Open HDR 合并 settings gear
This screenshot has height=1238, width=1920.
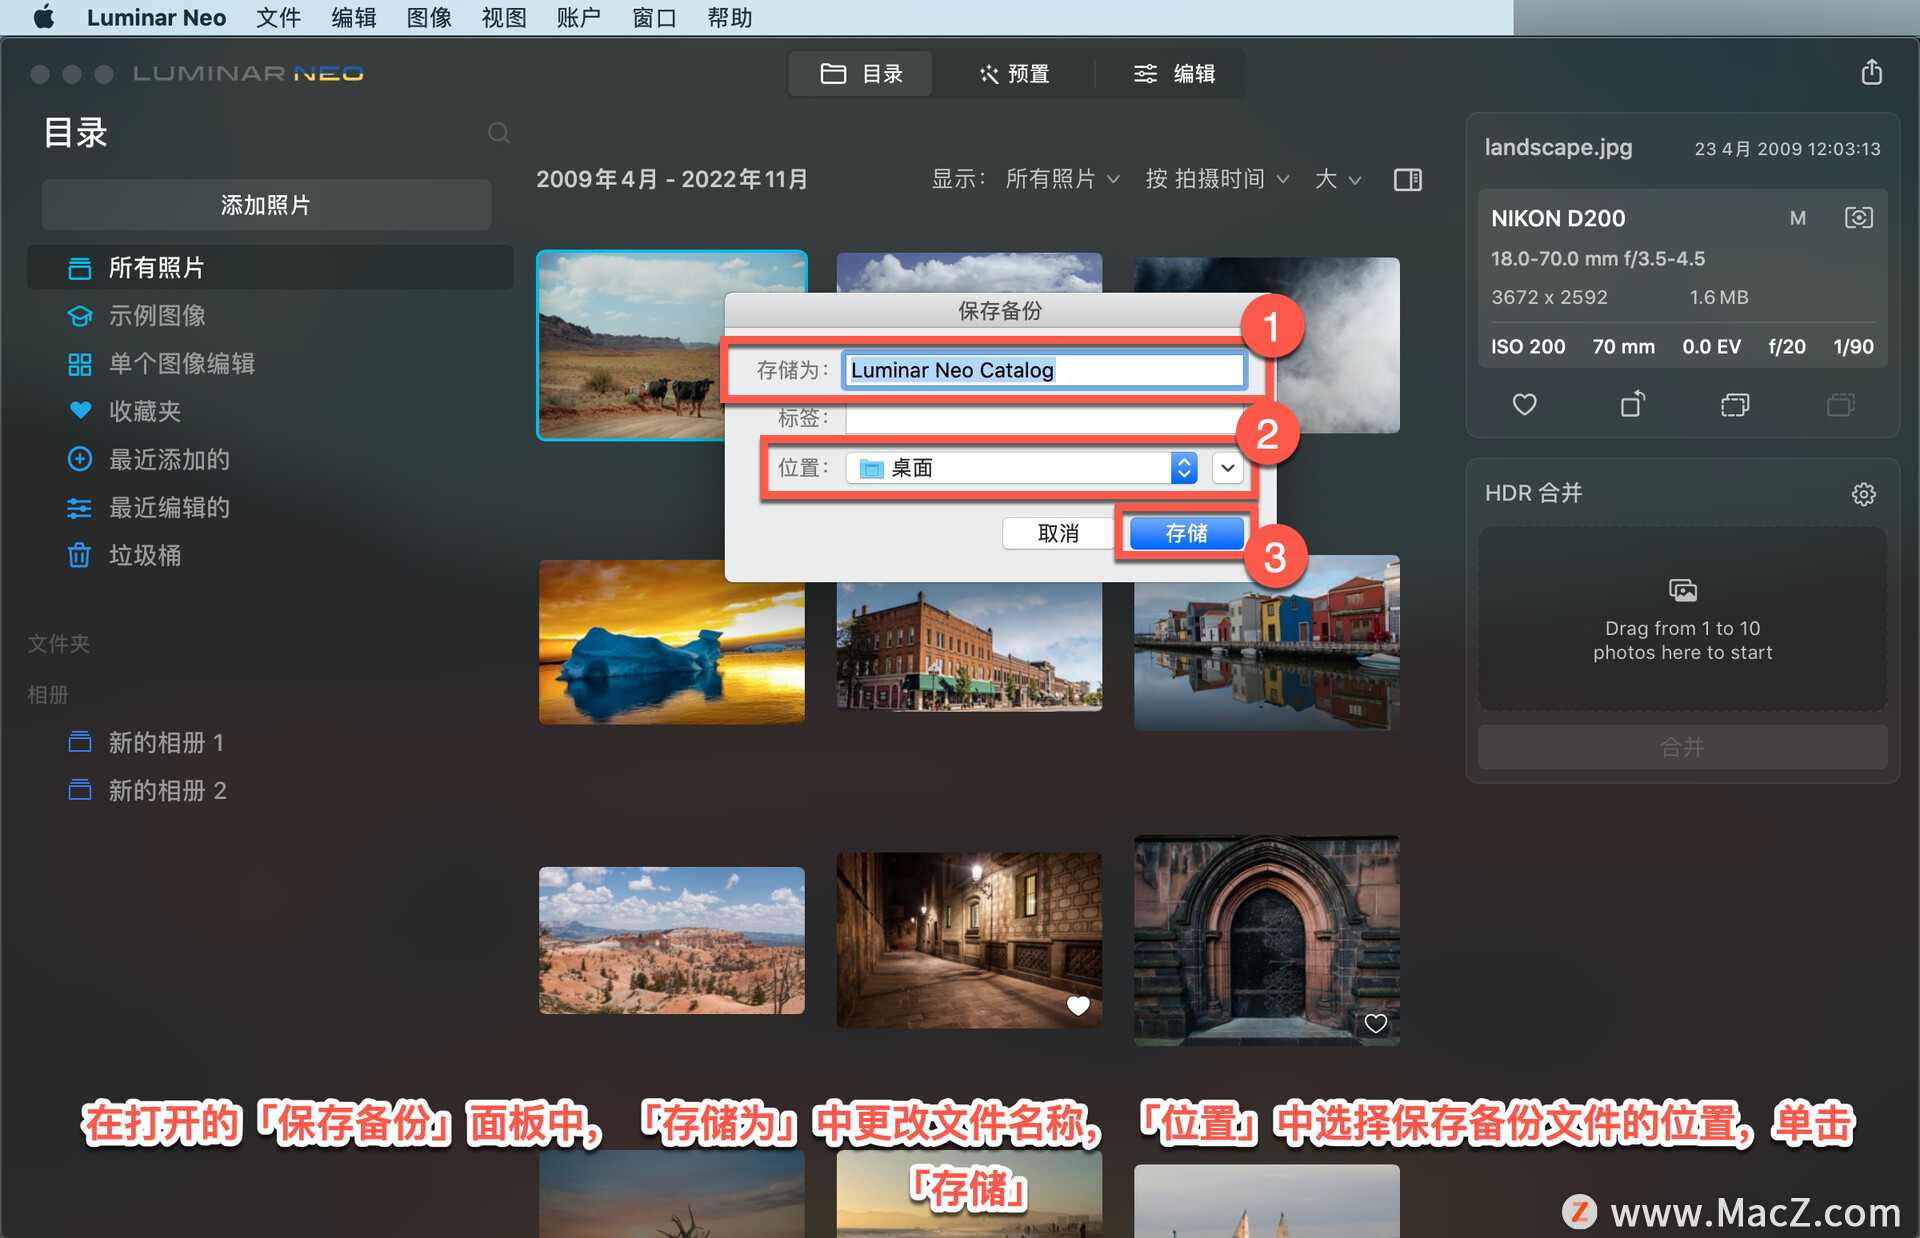click(1863, 494)
